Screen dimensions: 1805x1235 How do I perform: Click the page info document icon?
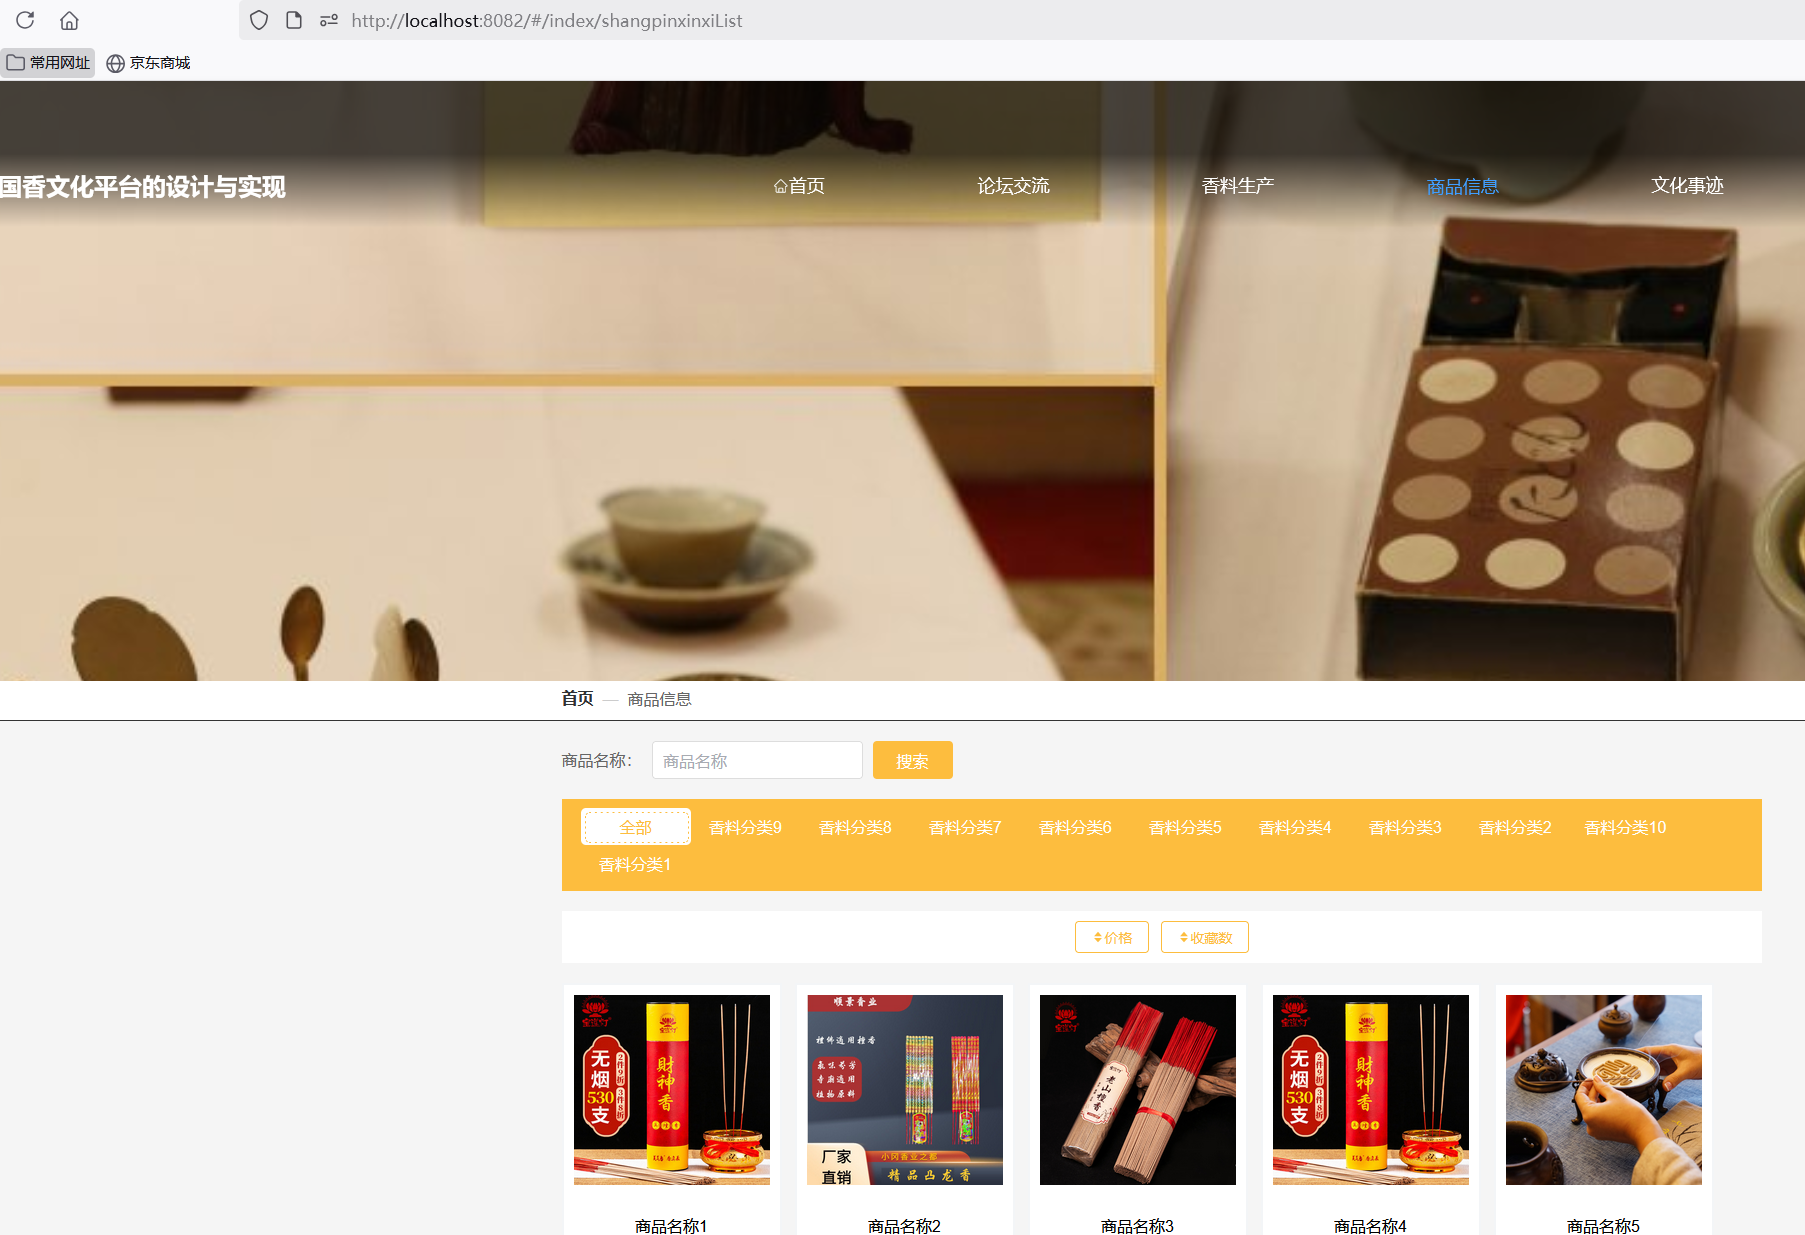point(294,20)
